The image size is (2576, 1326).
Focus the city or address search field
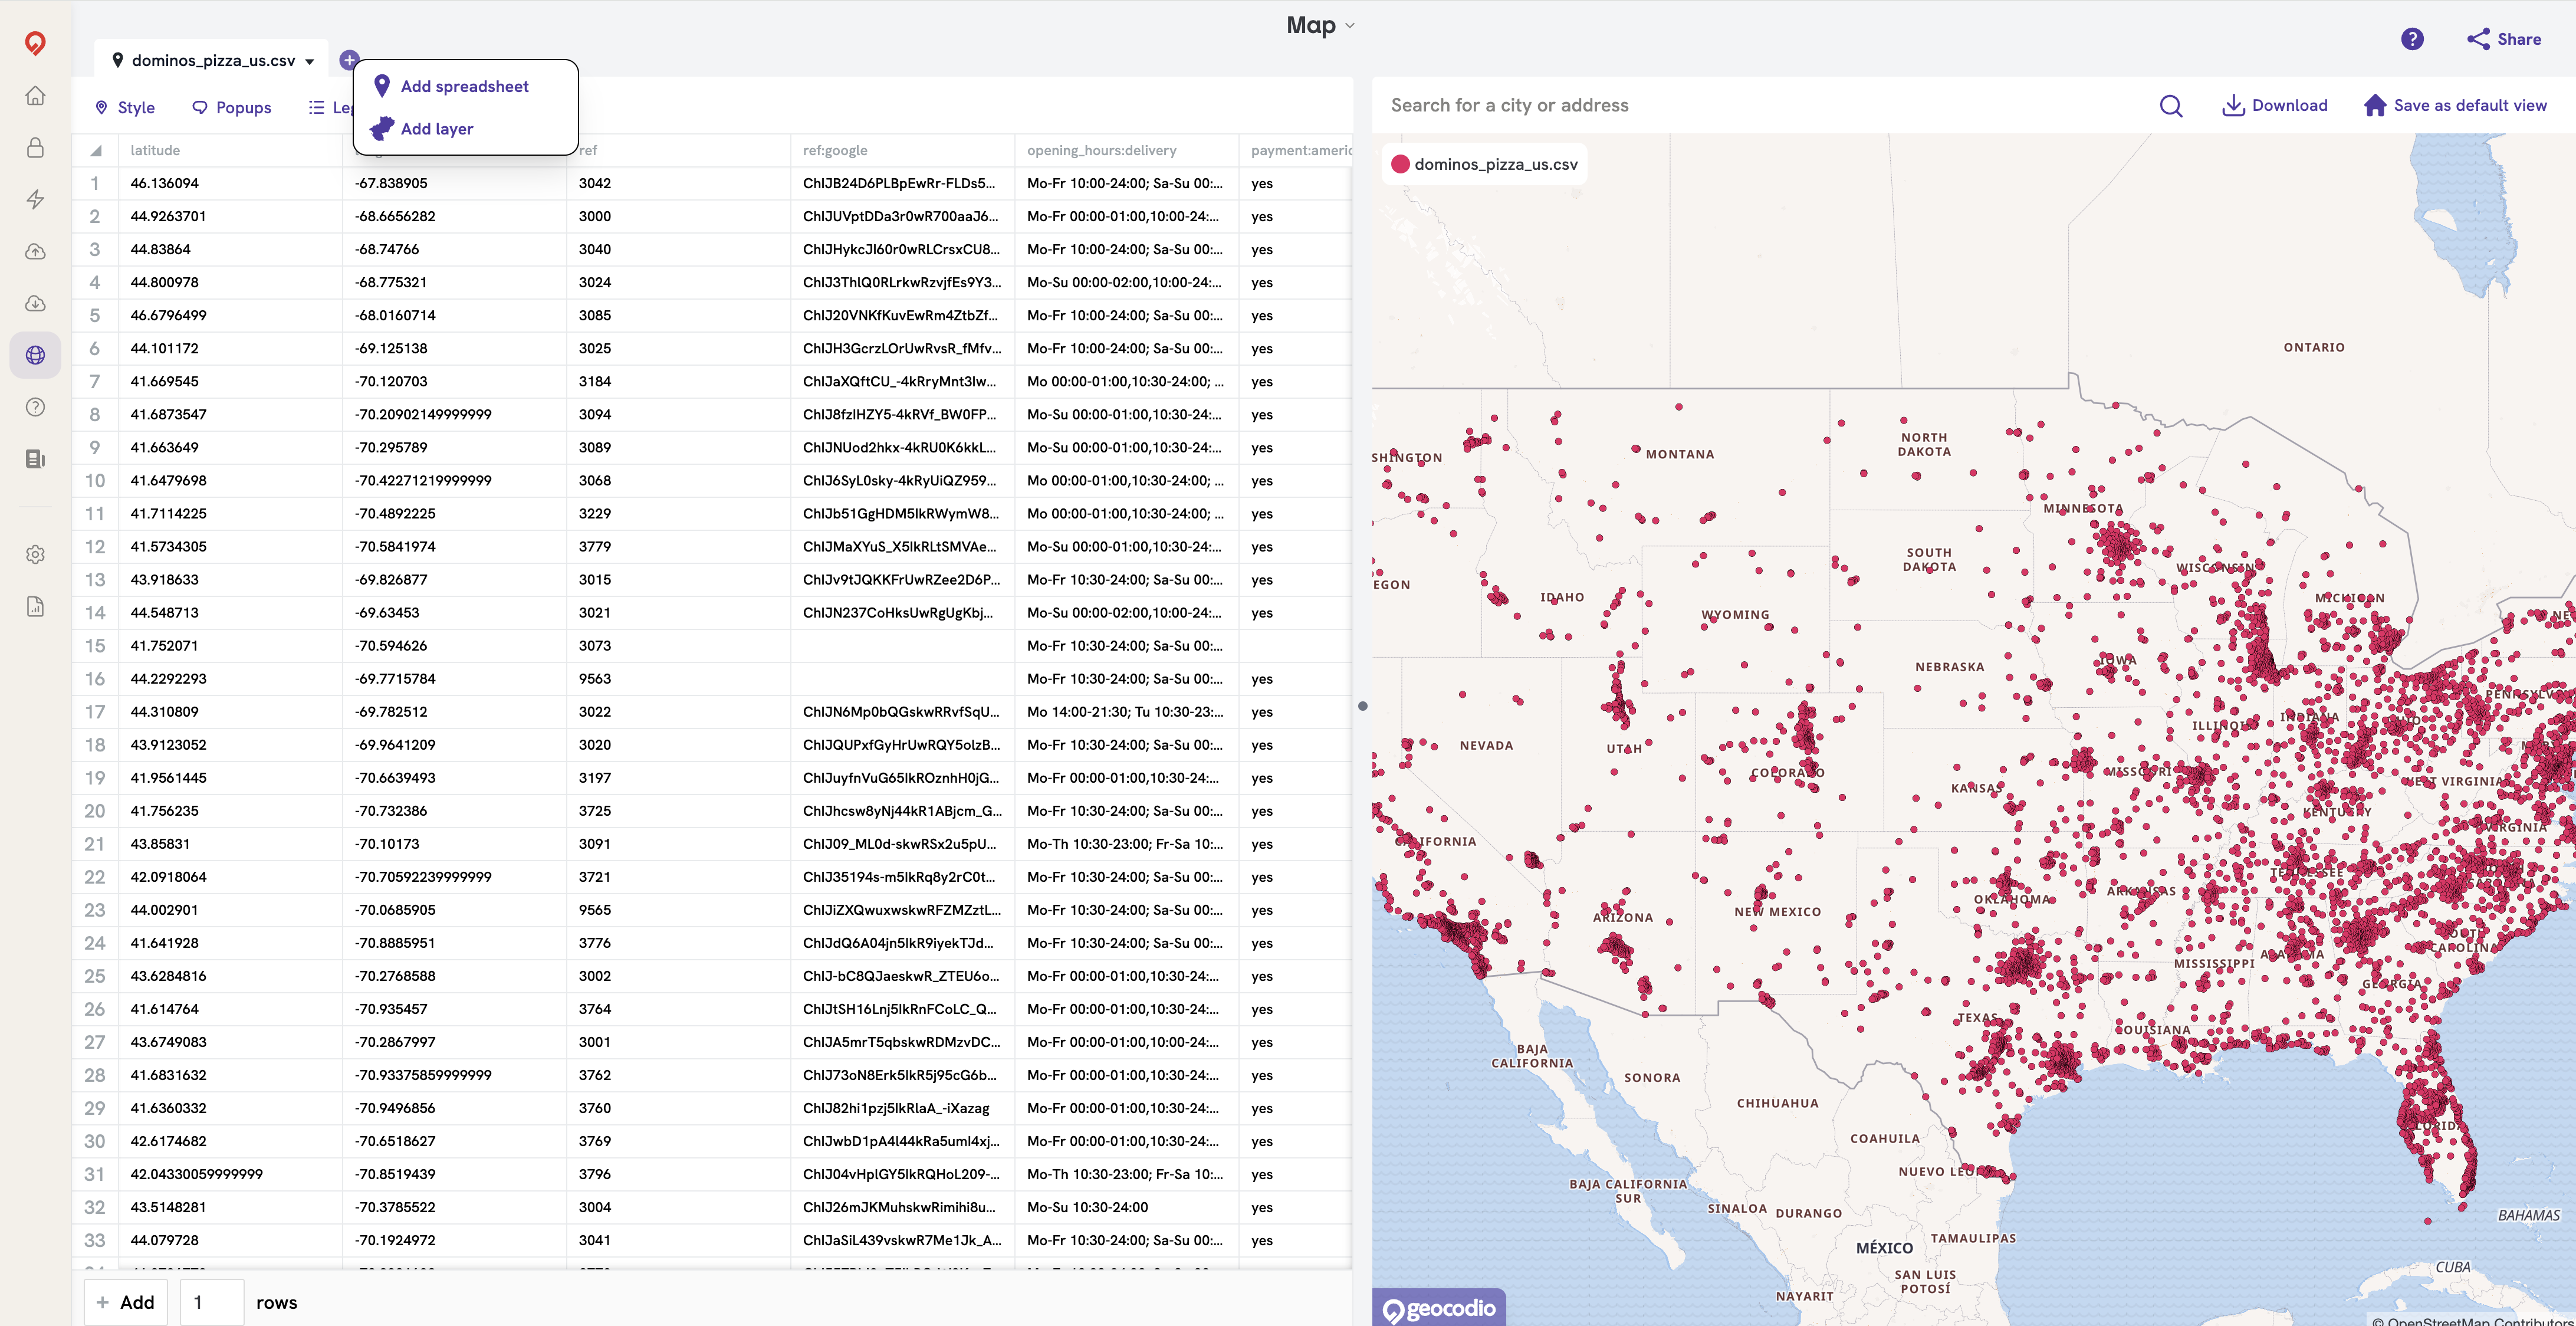1765,106
